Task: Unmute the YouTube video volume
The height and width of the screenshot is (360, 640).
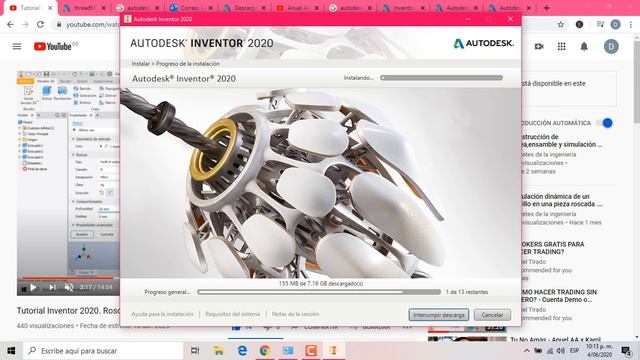Action: [x=69, y=287]
